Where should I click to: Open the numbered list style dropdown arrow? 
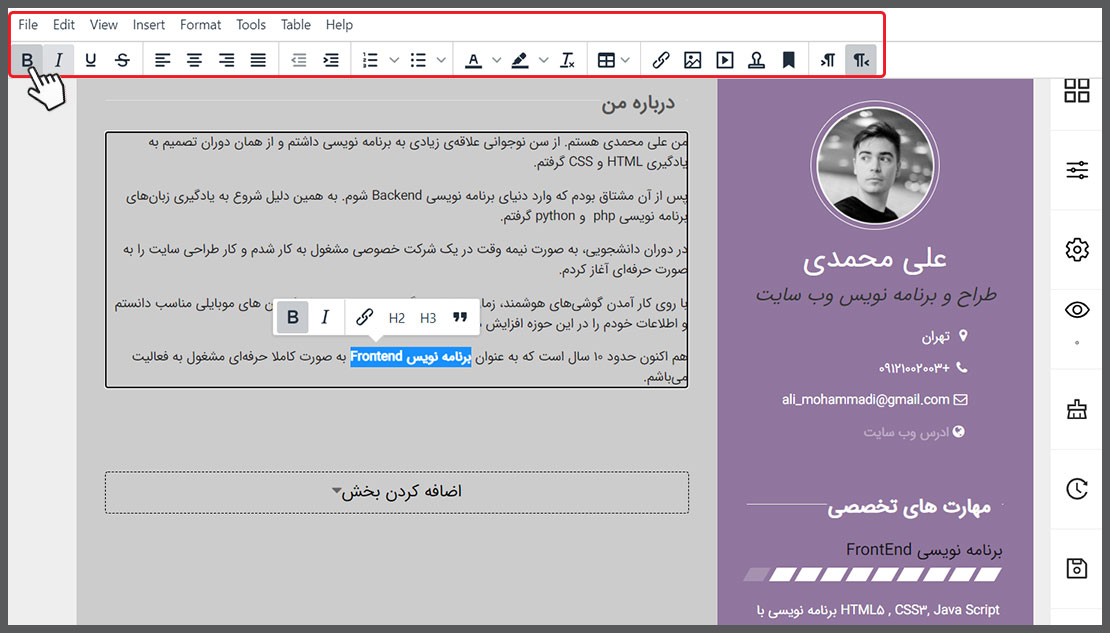coord(394,60)
